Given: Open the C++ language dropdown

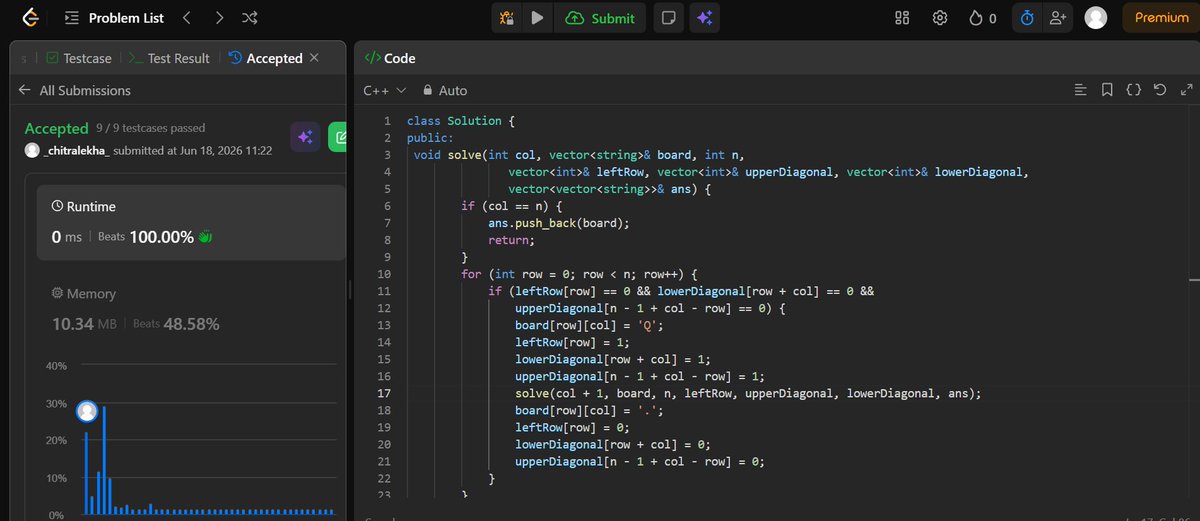Looking at the screenshot, I should click(x=385, y=90).
